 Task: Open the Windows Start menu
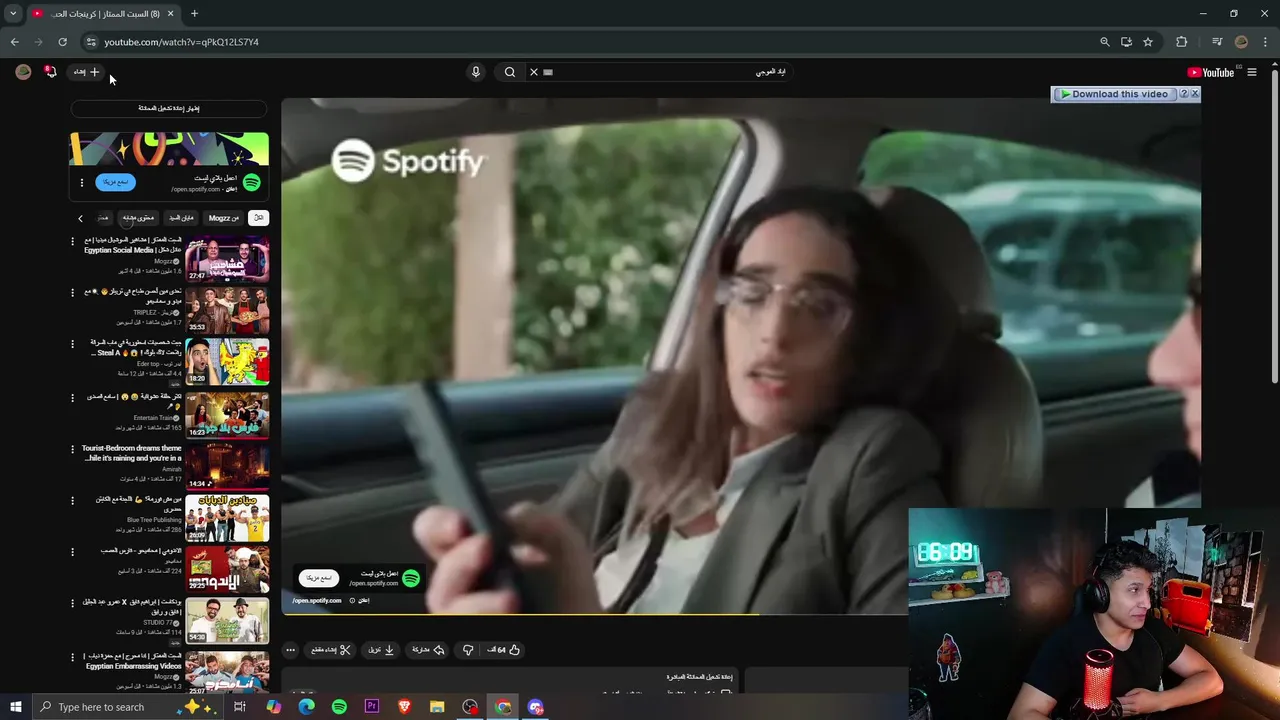15,707
